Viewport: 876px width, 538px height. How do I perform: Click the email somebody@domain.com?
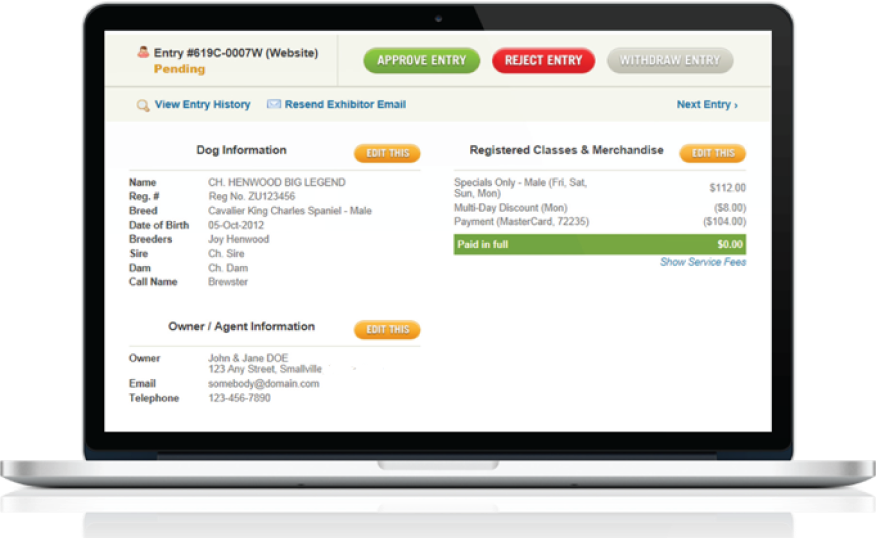pos(263,384)
